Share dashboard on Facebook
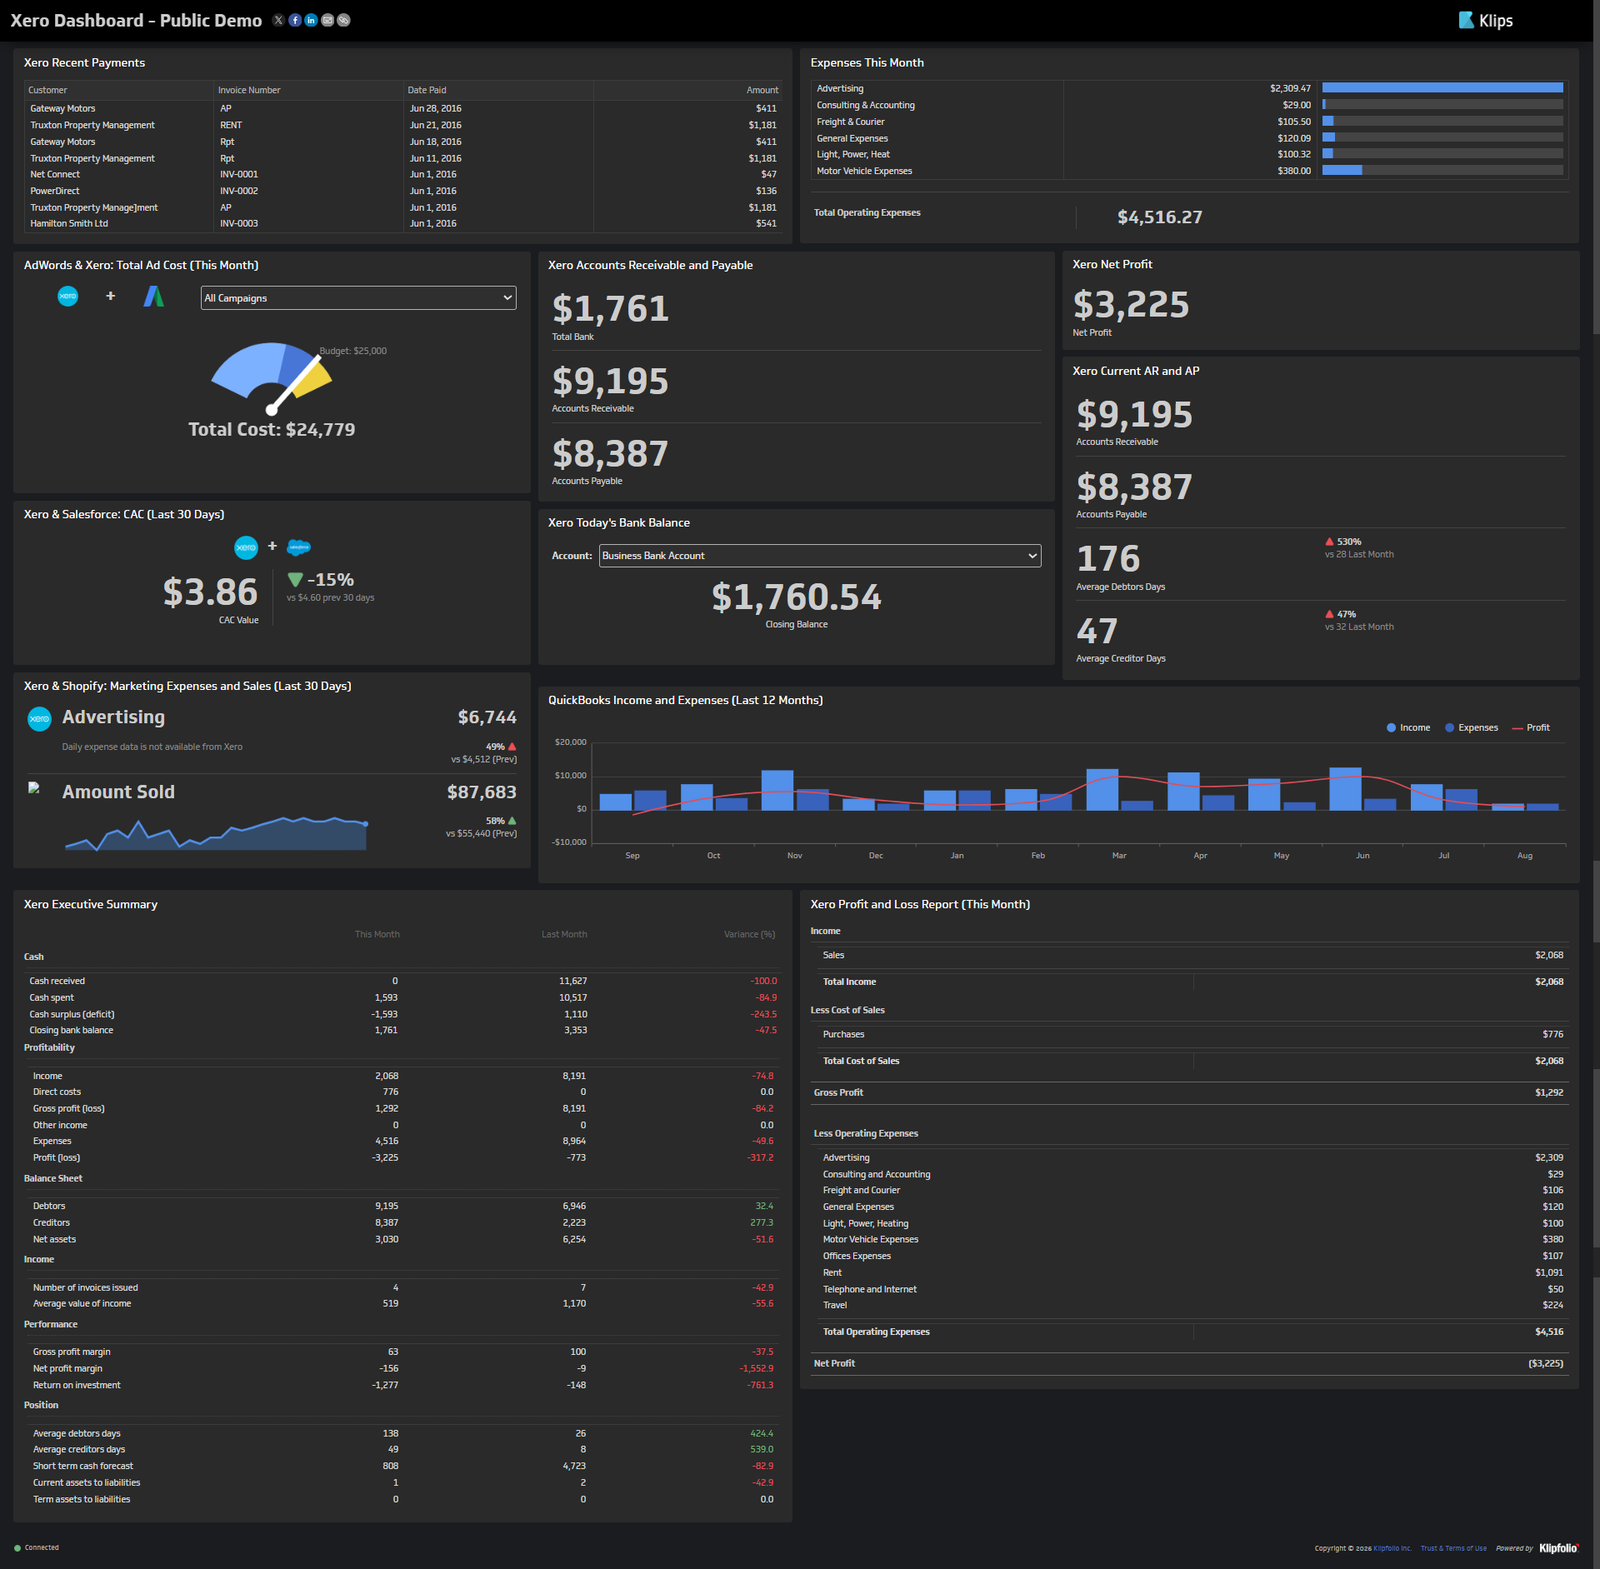Image resolution: width=1600 pixels, height=1569 pixels. pos(295,20)
